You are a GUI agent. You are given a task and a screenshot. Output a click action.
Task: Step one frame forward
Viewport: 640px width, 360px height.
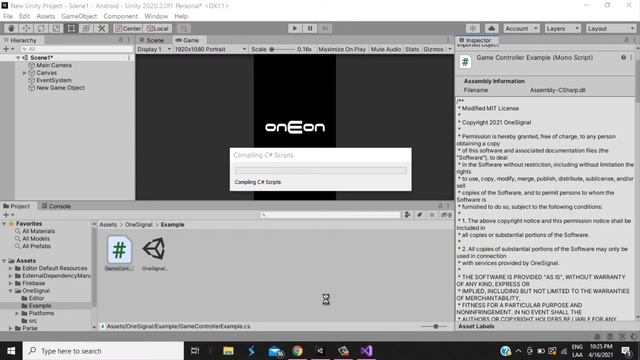[x=325, y=28]
